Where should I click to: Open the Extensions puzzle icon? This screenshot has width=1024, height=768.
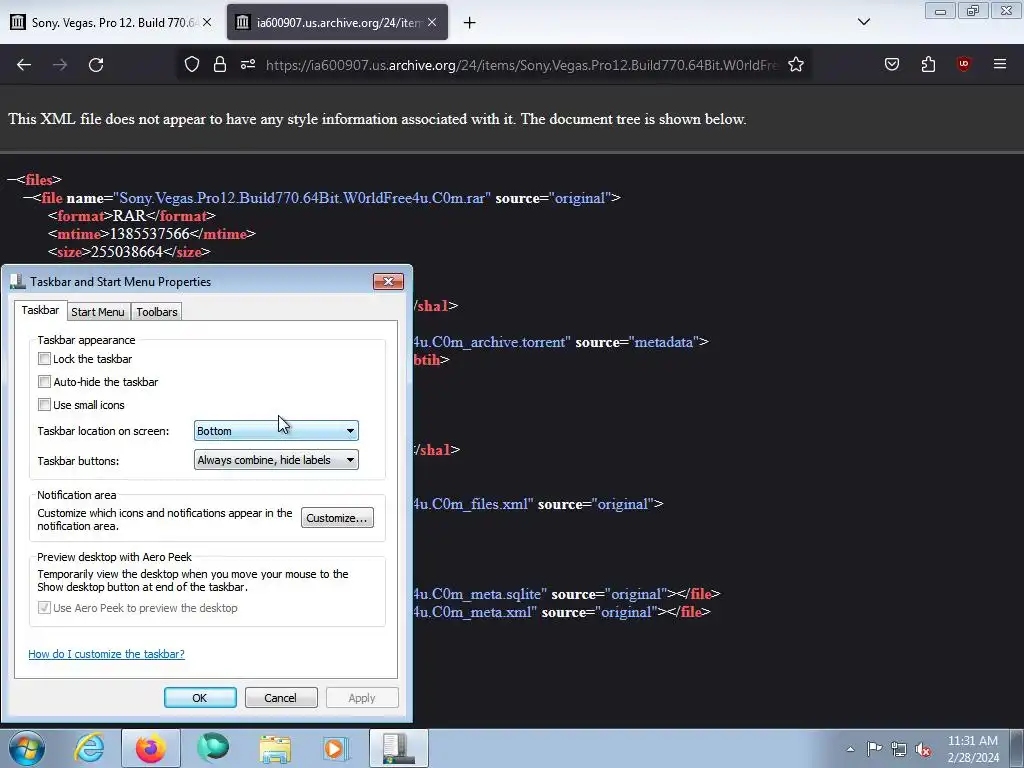(928, 64)
